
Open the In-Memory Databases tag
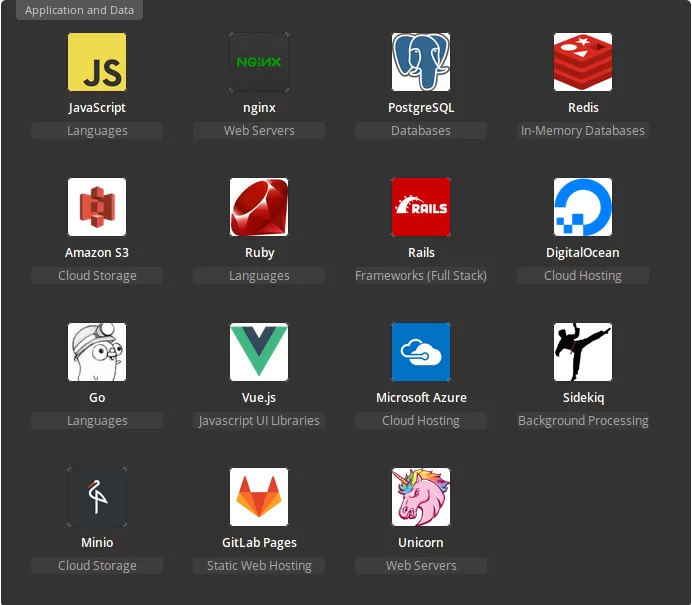[x=583, y=131]
